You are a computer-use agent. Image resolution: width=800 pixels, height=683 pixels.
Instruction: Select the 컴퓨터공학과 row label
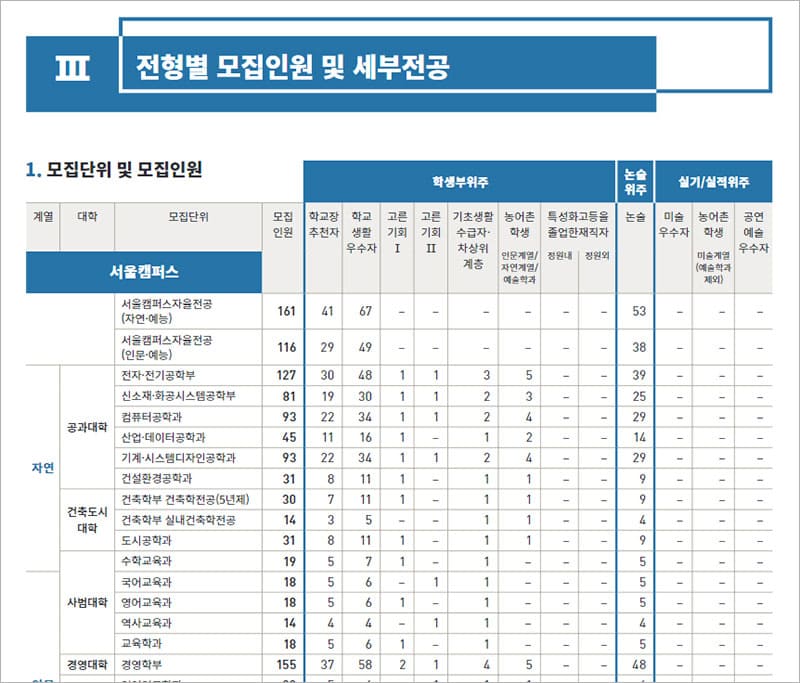pyautogui.click(x=151, y=416)
